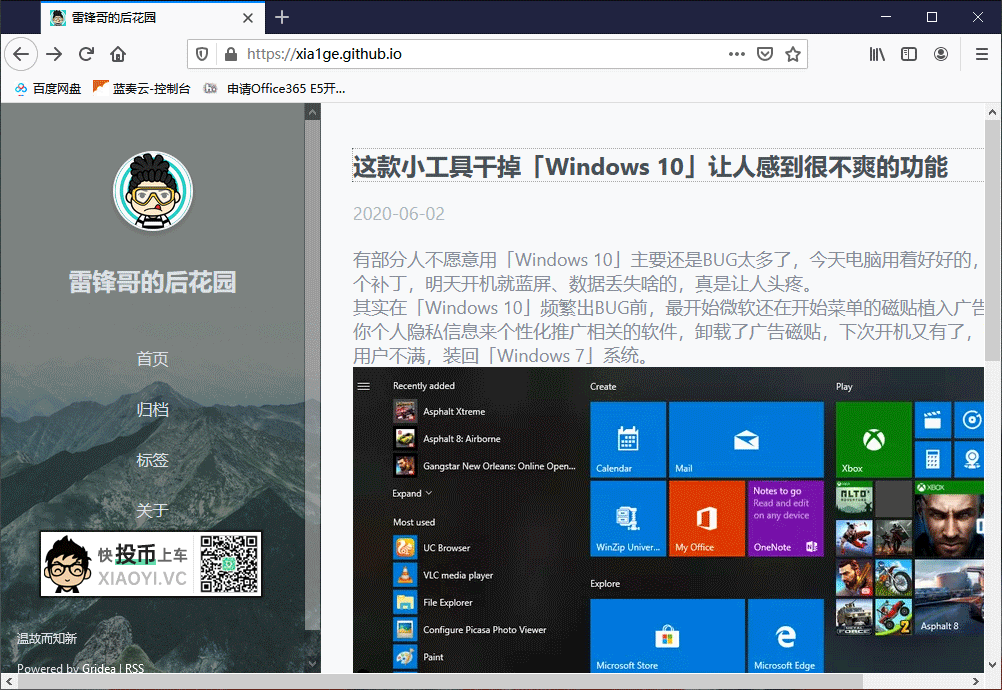
Task: Open the 百度网盘 bookmark
Action: click(48, 89)
